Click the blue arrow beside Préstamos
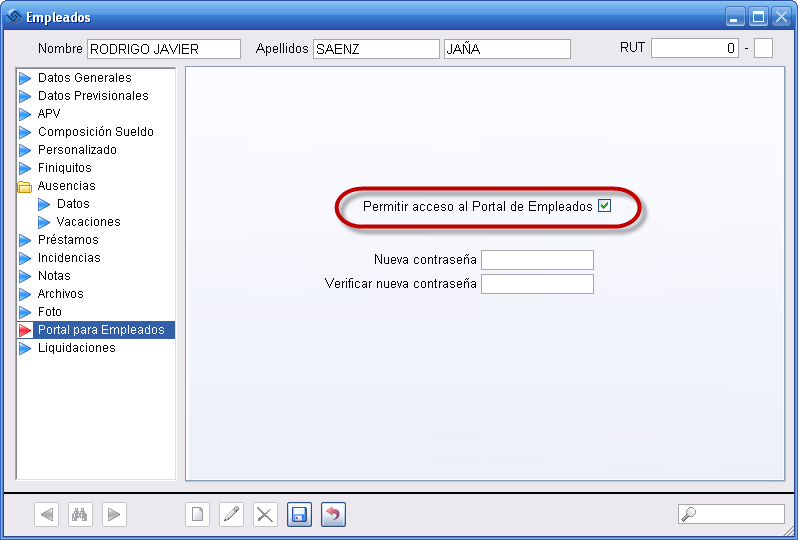 pos(25,240)
